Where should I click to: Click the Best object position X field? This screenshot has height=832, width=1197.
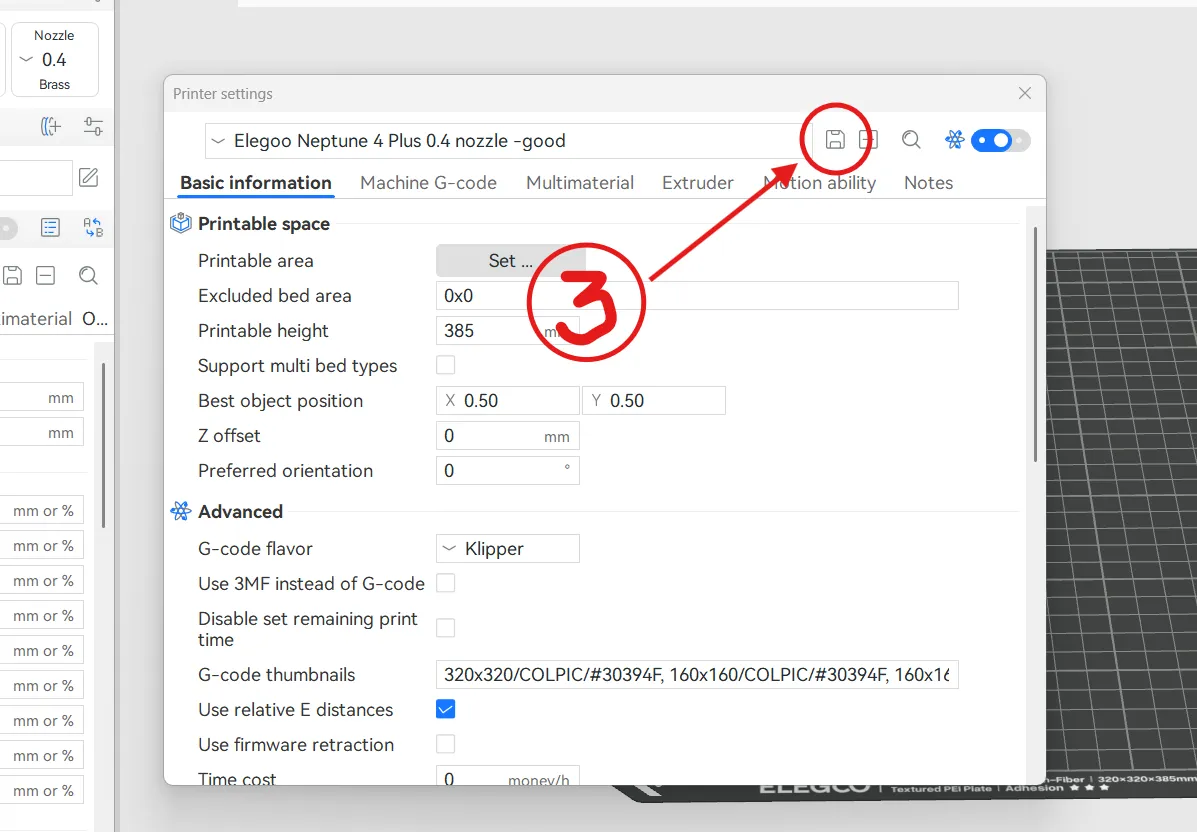pyautogui.click(x=508, y=401)
